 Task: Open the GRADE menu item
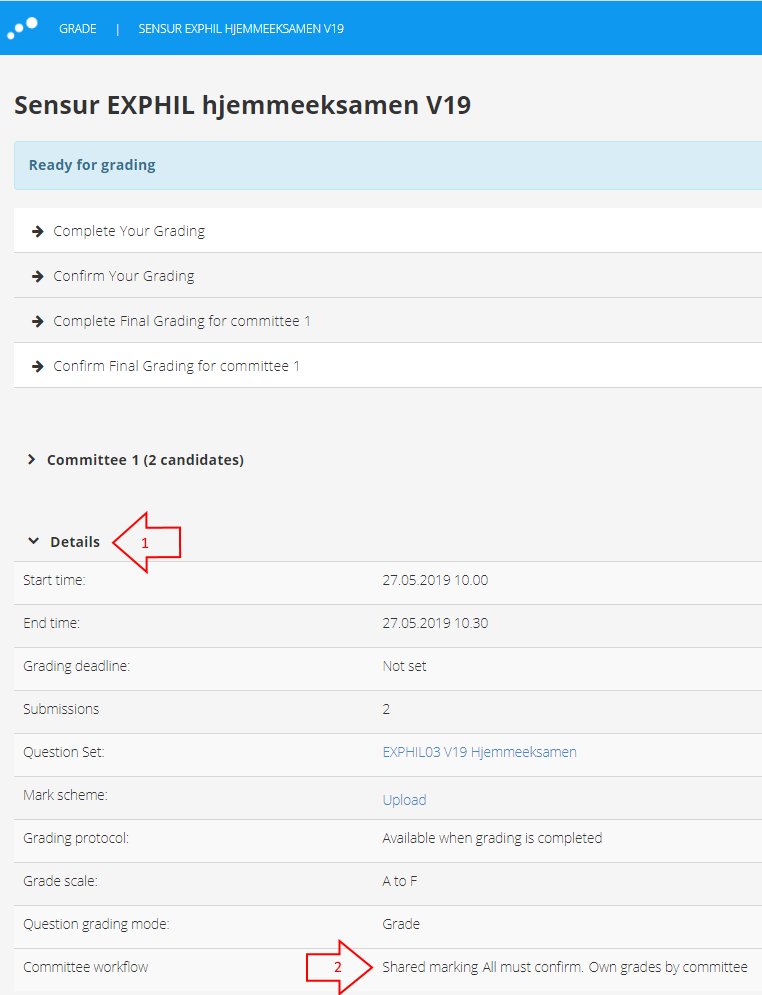point(77,29)
